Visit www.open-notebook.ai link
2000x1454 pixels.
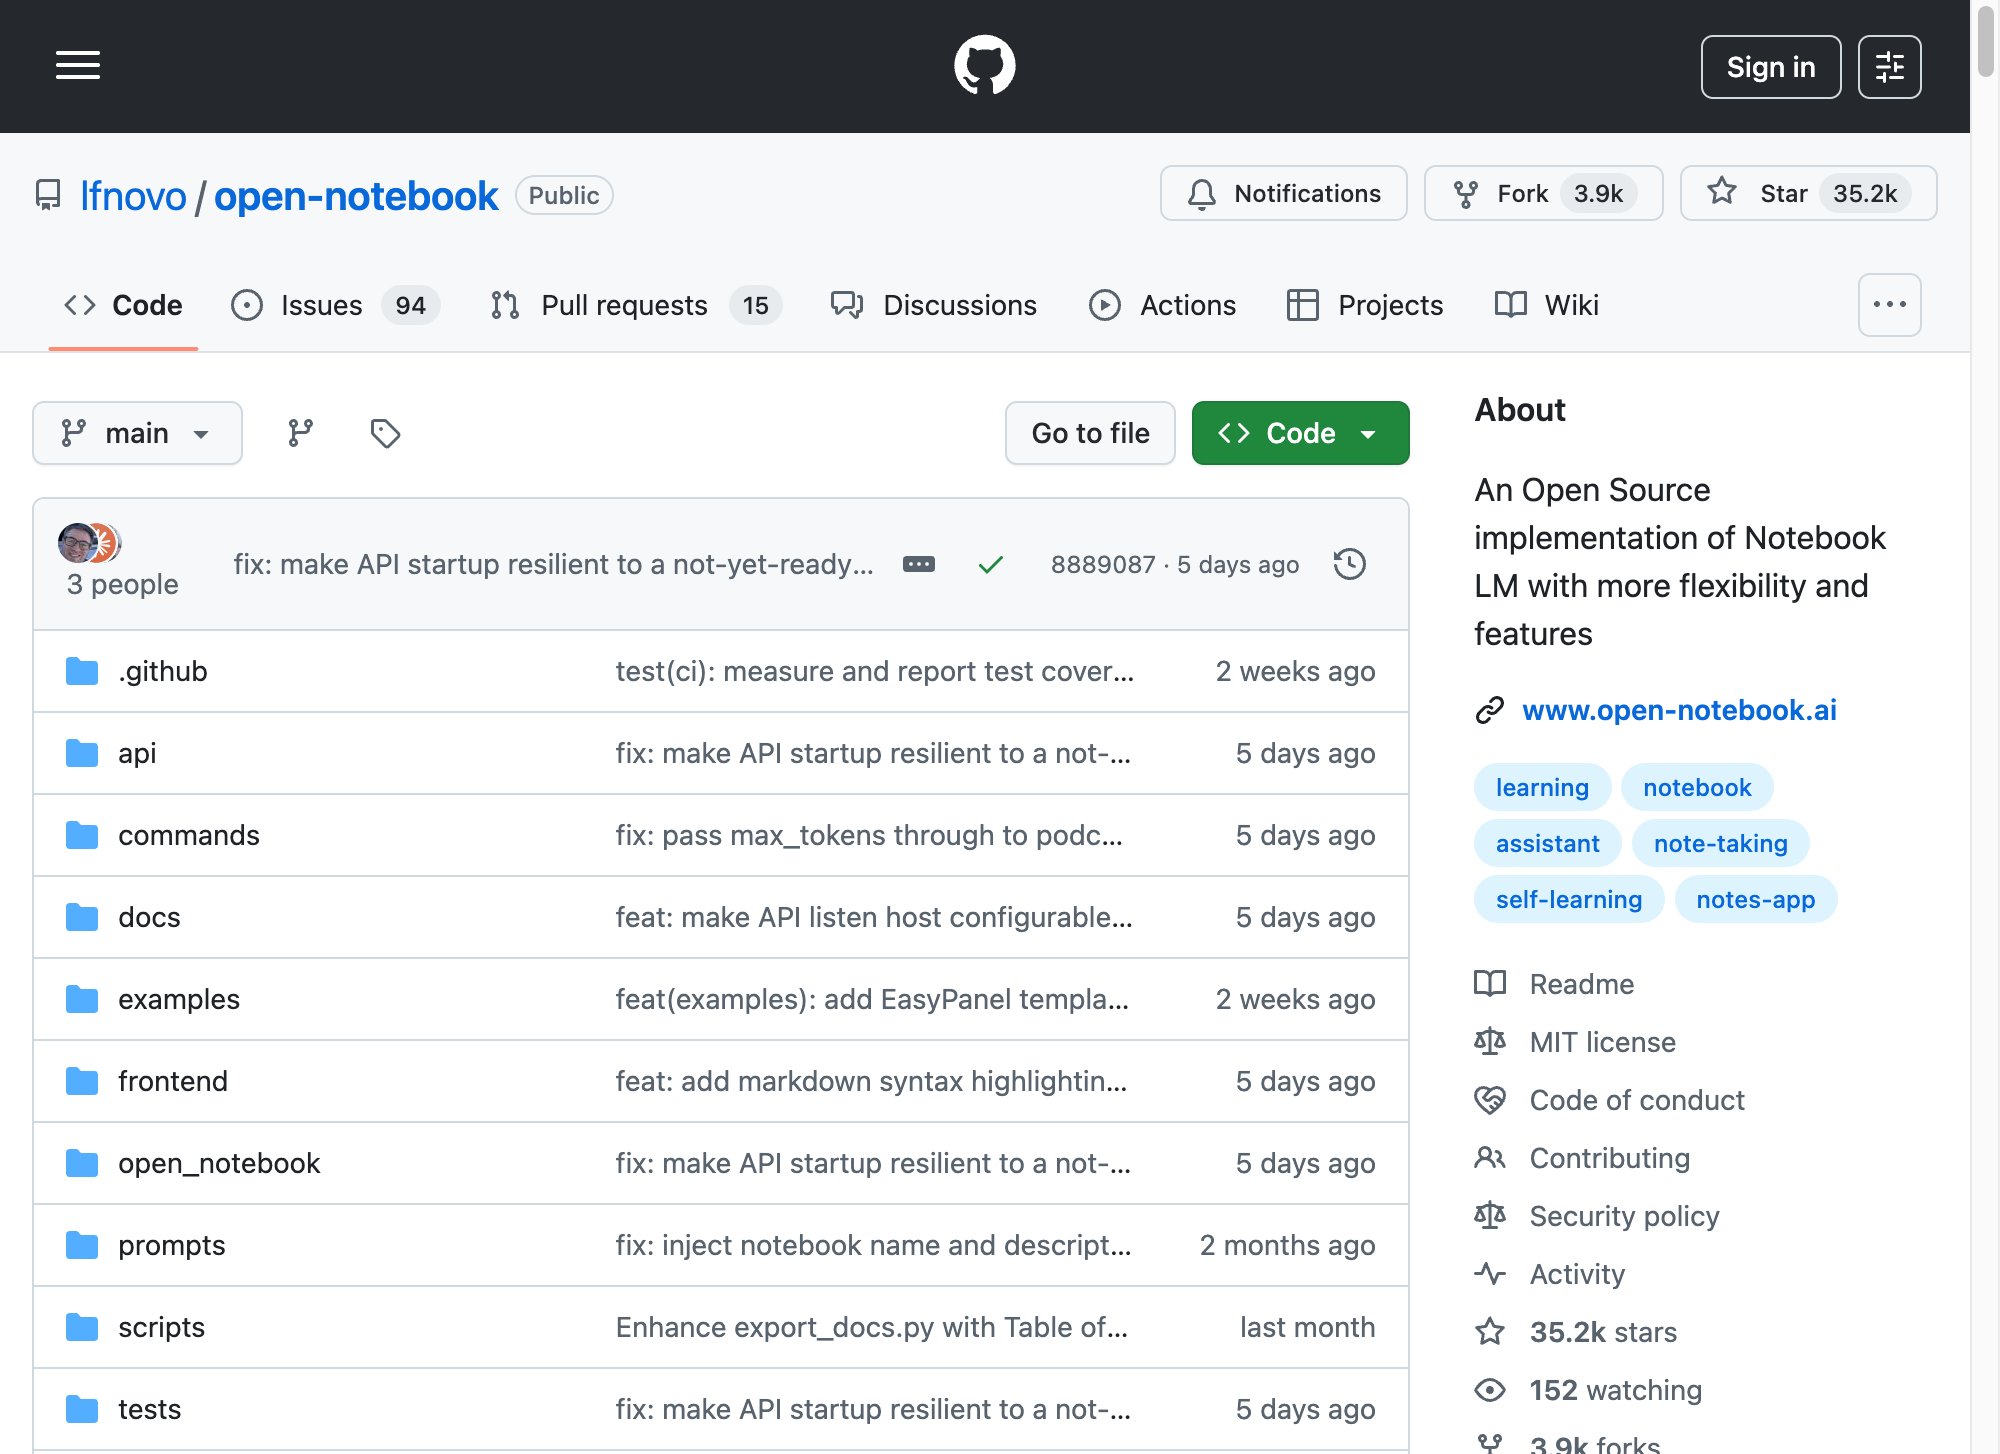(x=1679, y=710)
